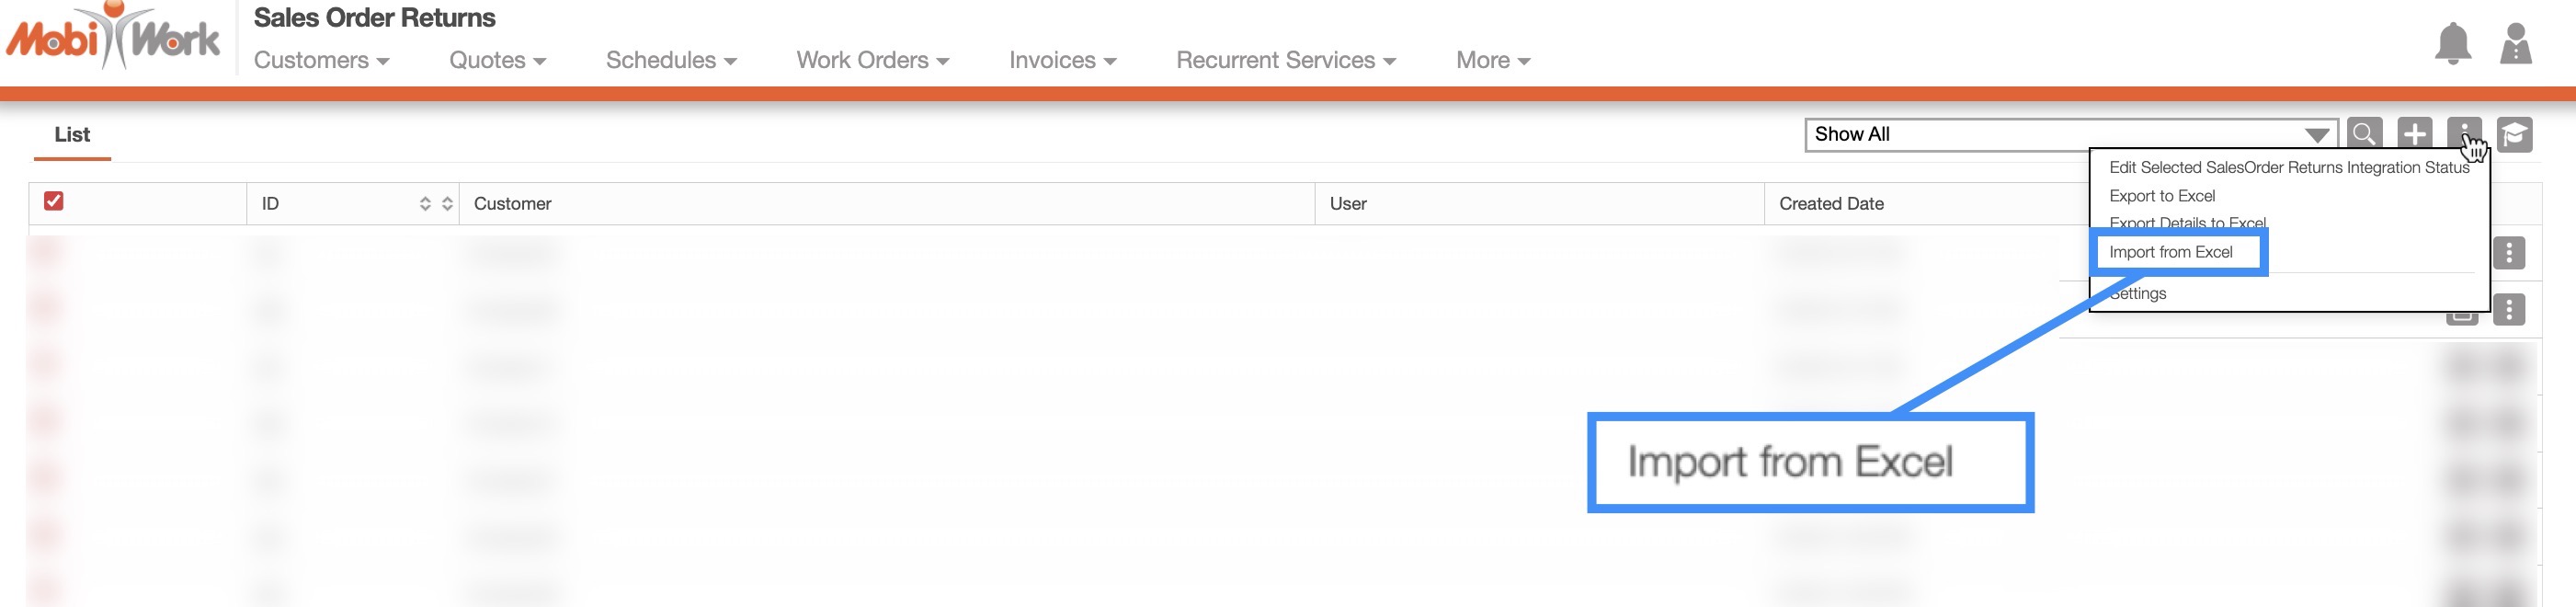Click the plus icon to add a return
2576x607 pixels.
coord(2414,134)
